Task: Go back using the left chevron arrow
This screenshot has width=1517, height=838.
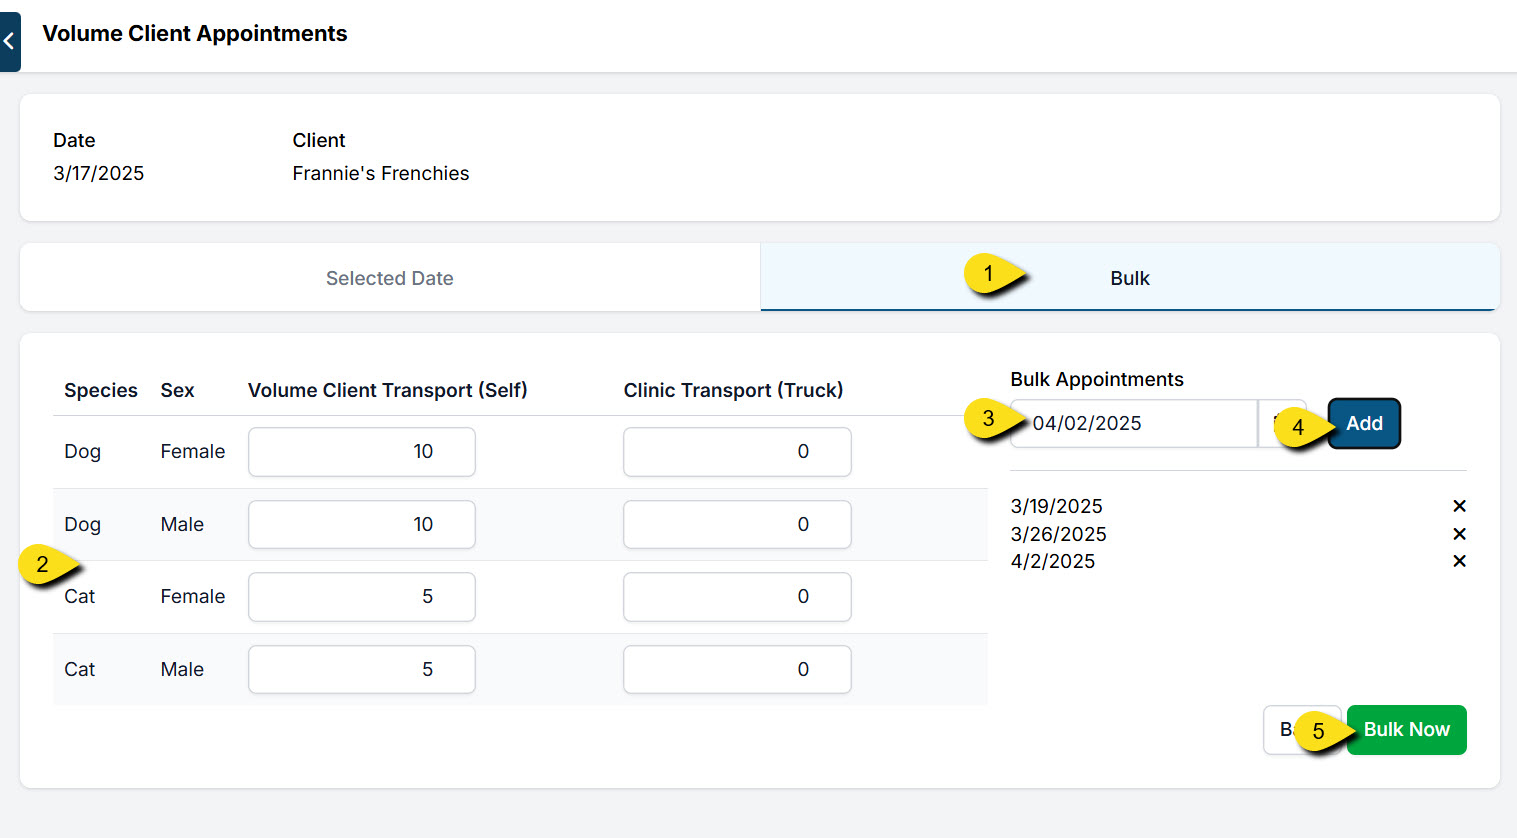Action: pos(9,41)
